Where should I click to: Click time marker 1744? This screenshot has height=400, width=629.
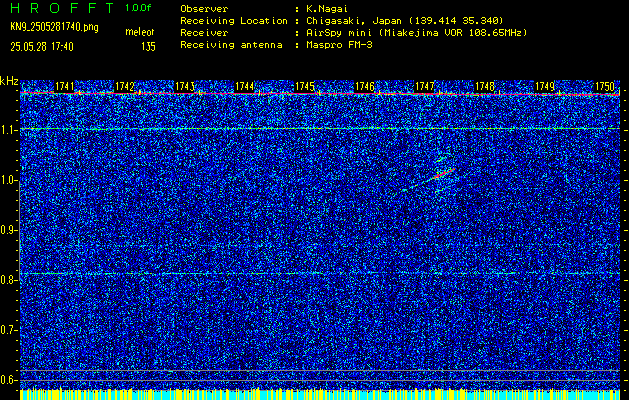tap(244, 86)
